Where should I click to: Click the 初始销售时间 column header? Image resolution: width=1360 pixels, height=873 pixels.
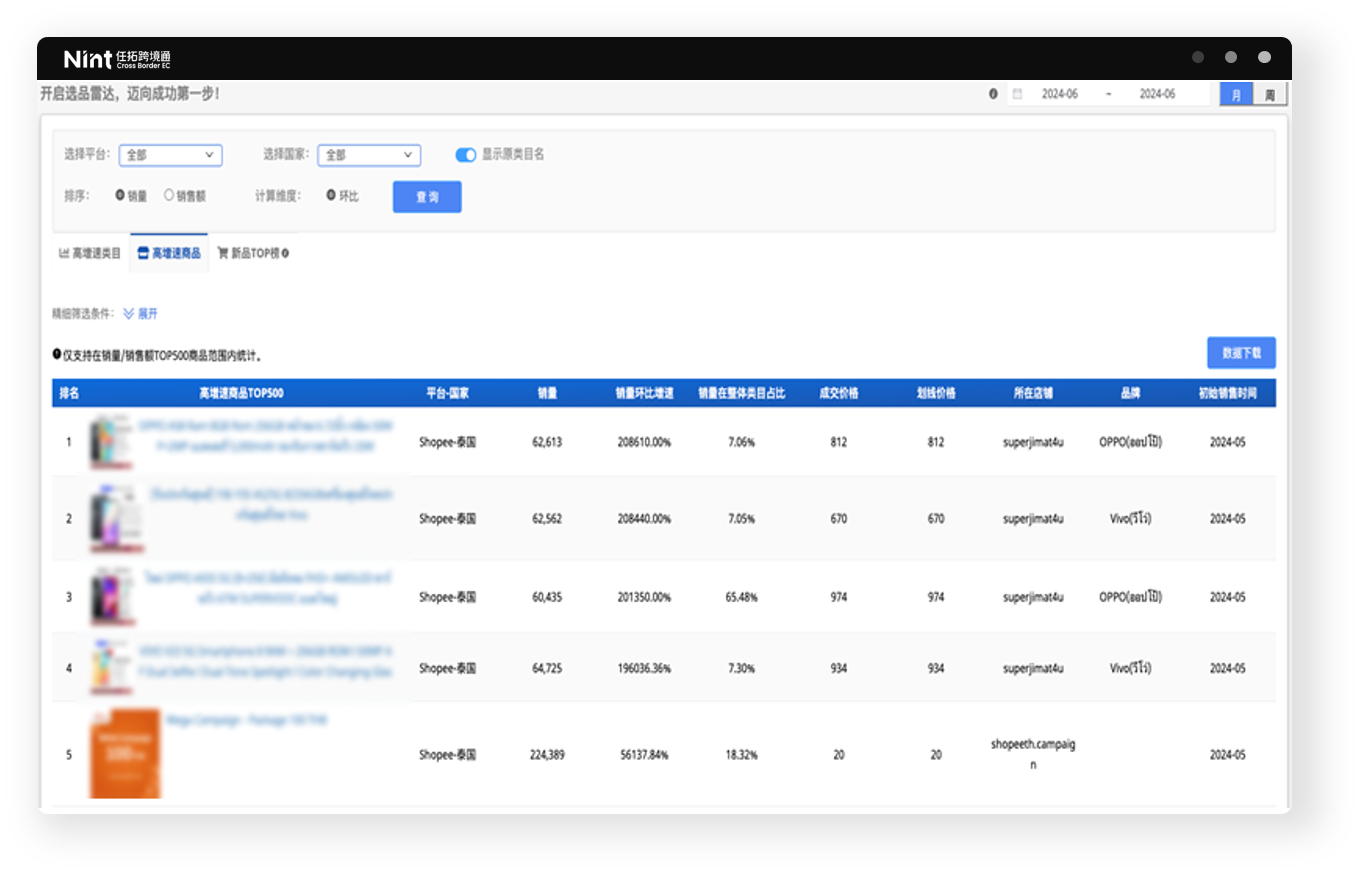coord(1227,393)
